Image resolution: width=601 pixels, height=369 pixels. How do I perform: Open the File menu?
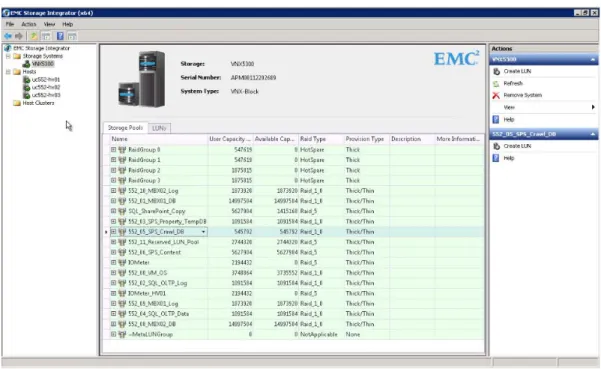pyautogui.click(x=10, y=24)
